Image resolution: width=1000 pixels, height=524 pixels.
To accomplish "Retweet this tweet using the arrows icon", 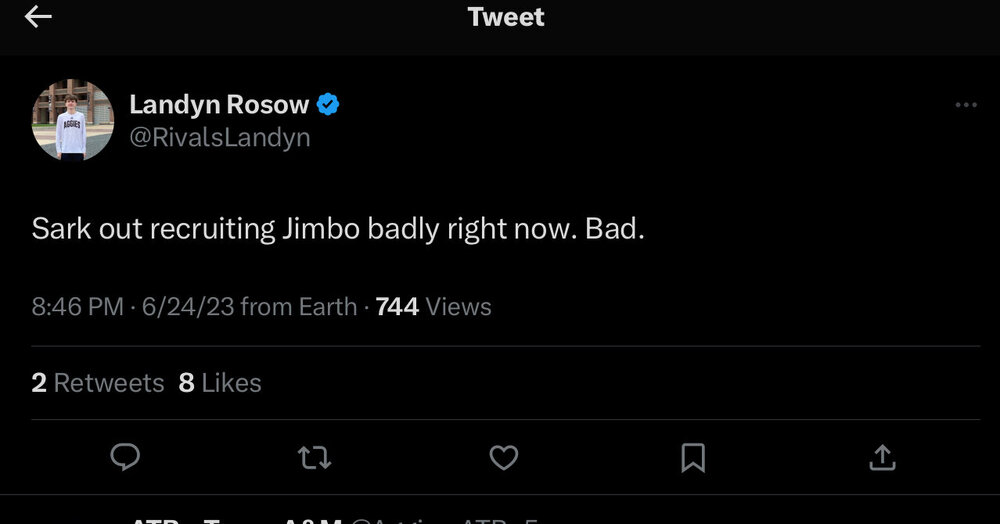I will (x=314, y=457).
